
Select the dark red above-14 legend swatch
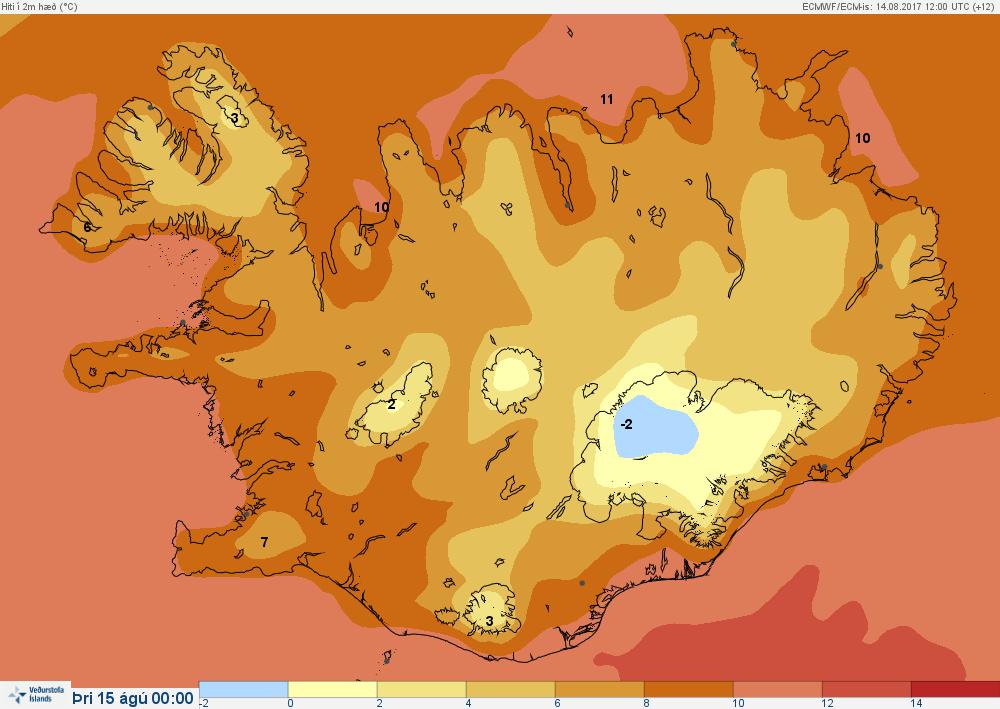[955, 689]
